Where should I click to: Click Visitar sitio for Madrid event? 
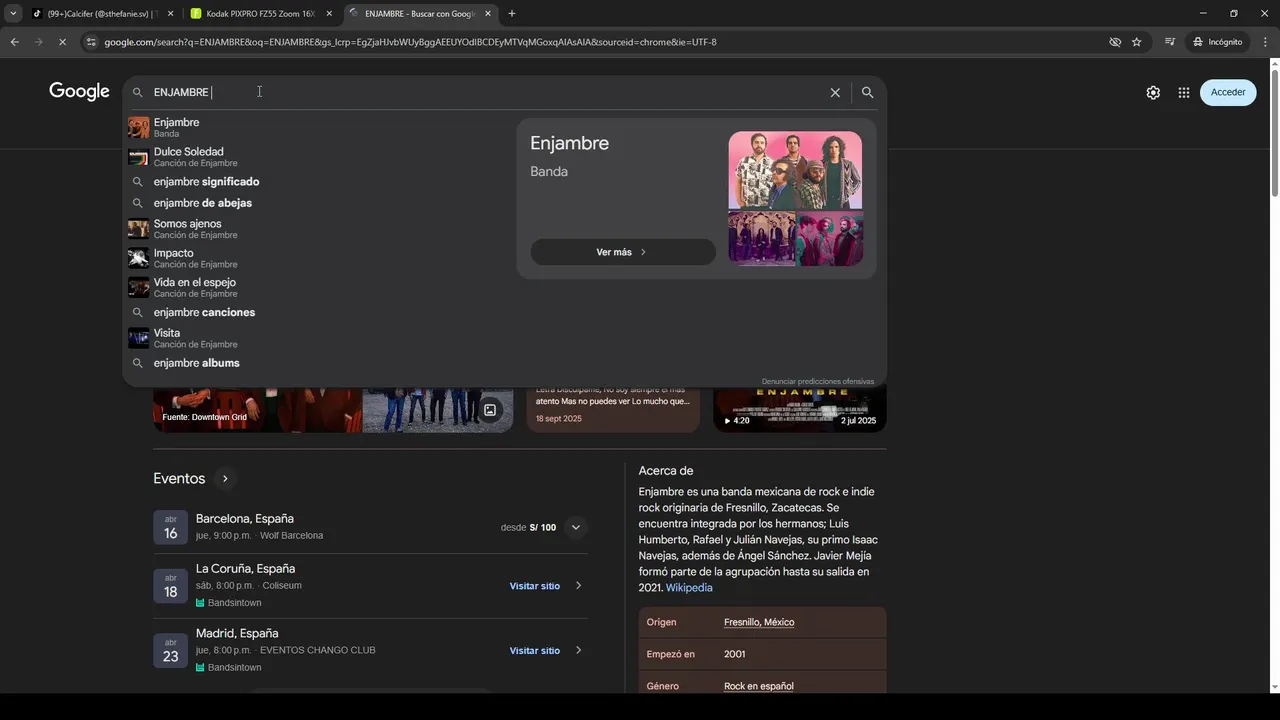(x=535, y=651)
